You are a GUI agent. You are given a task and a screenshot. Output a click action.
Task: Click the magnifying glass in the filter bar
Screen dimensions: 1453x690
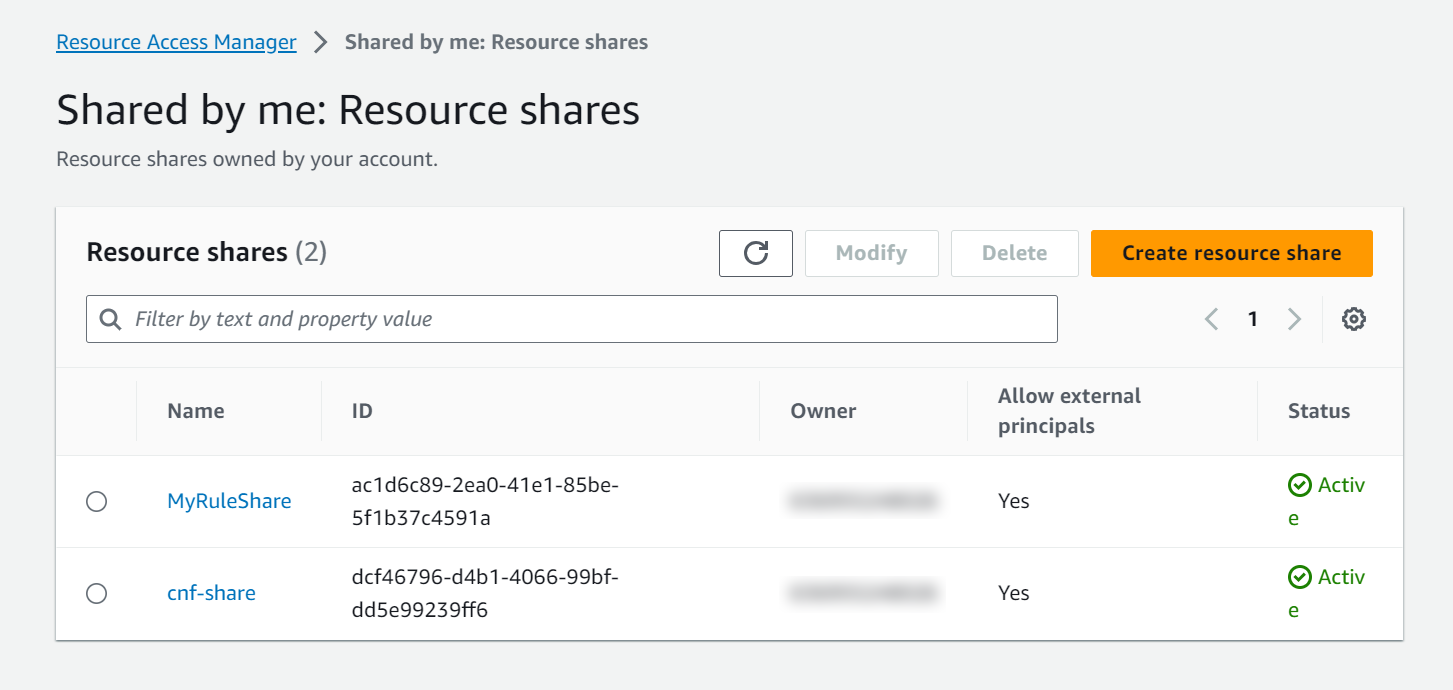[110, 318]
